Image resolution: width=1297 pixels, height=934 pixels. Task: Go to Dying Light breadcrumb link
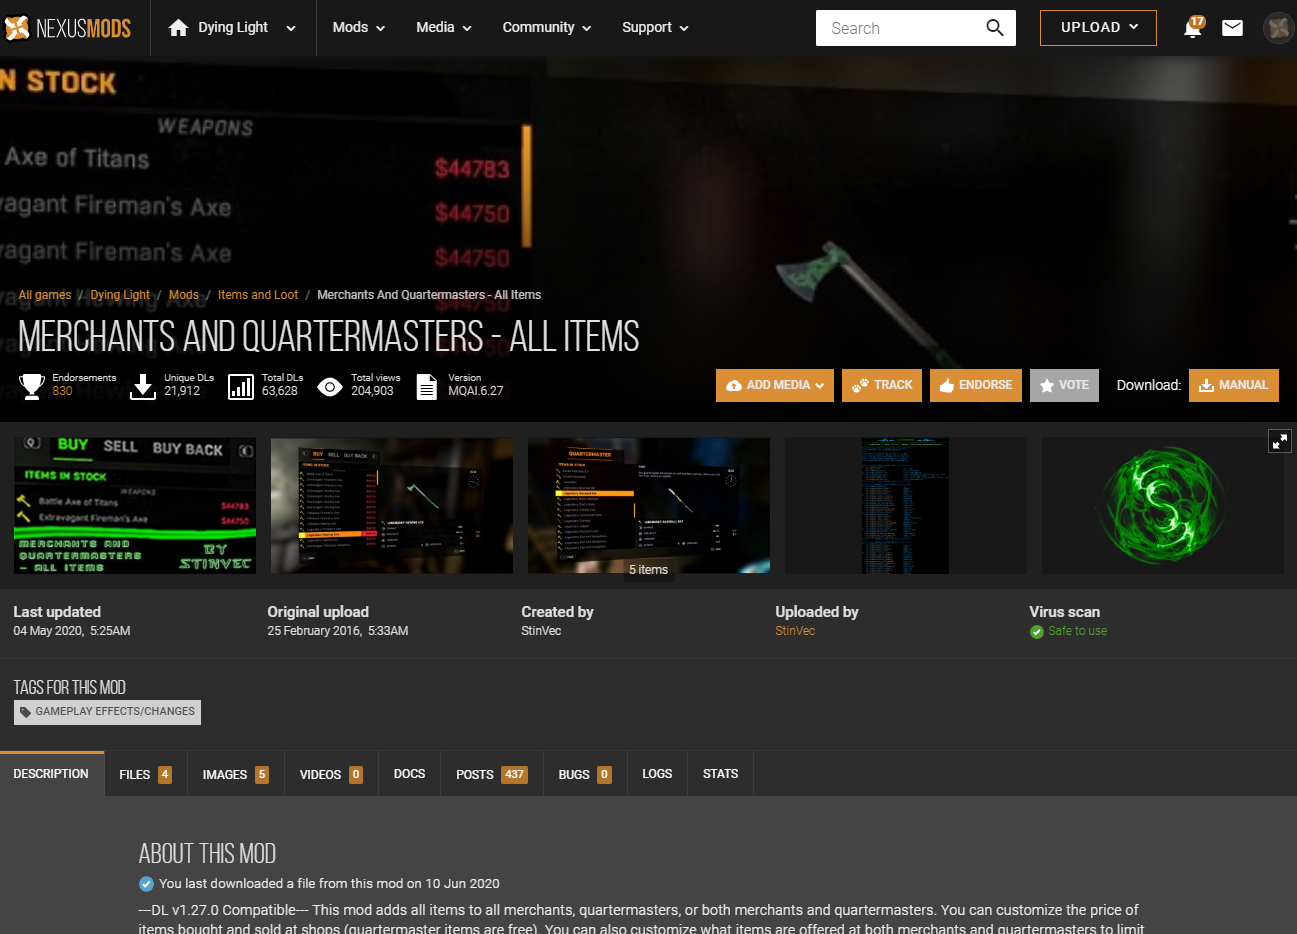pos(120,295)
